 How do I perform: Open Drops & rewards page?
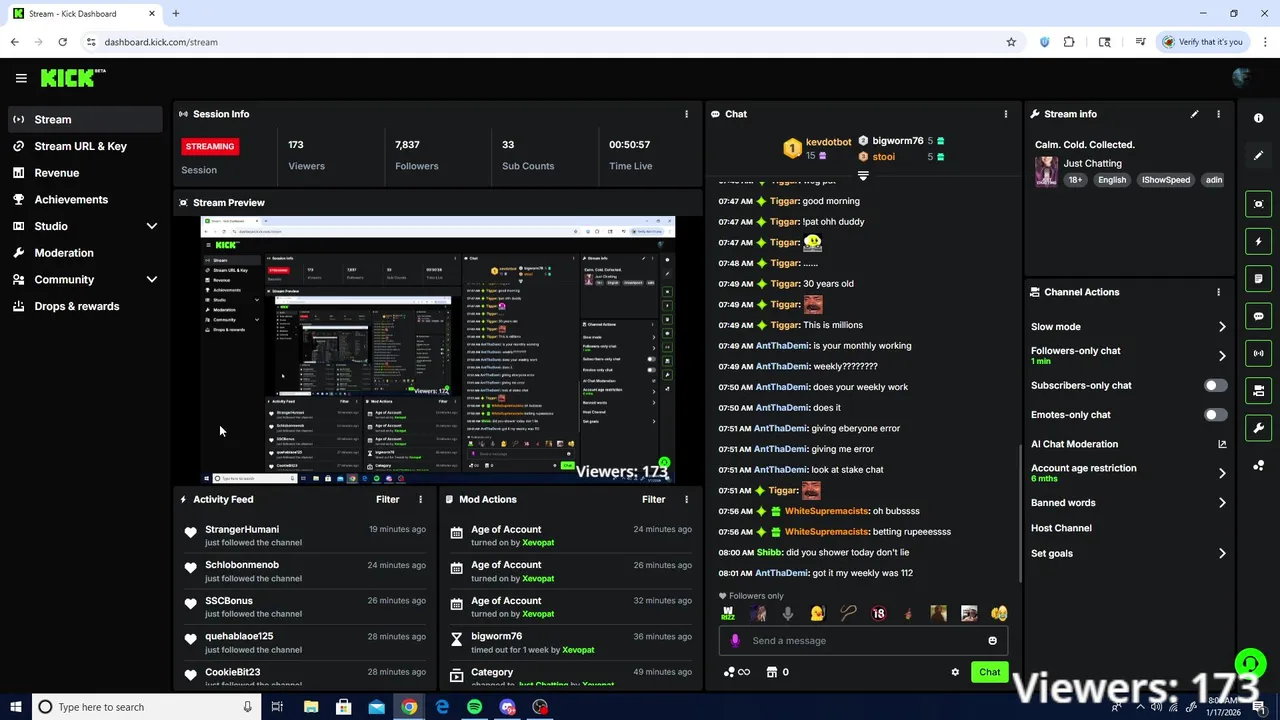85,306
